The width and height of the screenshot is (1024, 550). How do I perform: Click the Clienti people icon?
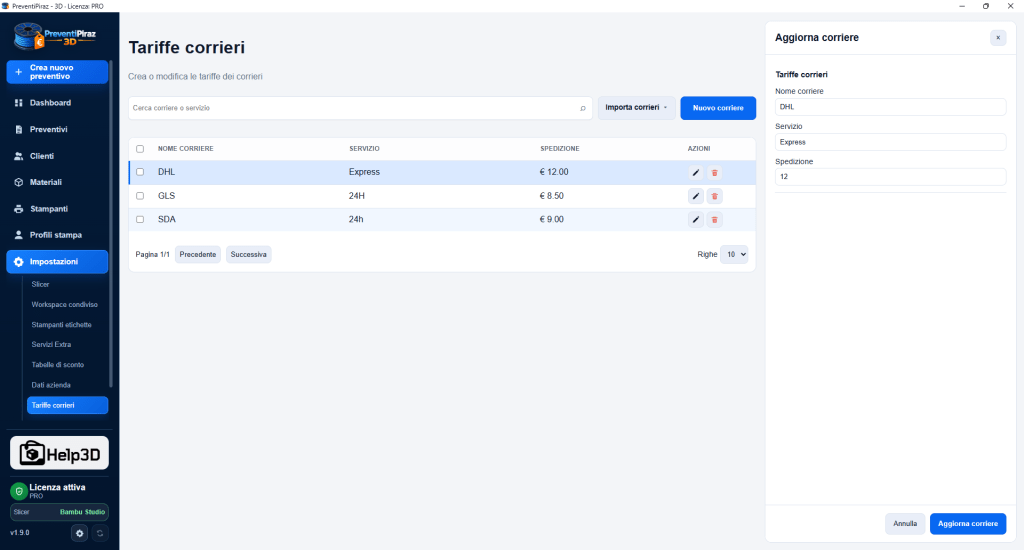click(18, 156)
